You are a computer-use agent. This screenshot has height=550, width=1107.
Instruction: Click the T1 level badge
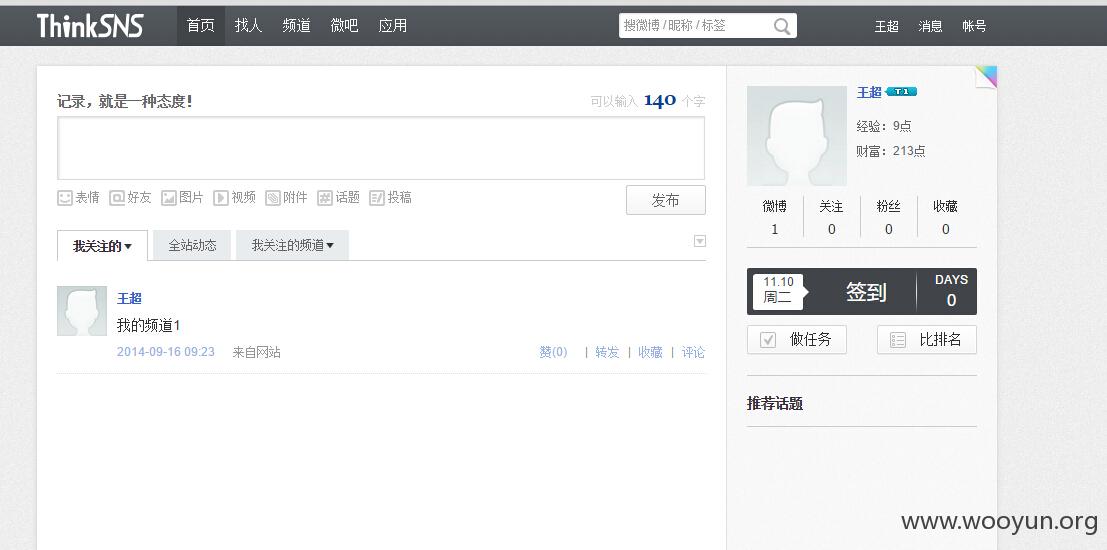tap(901, 92)
